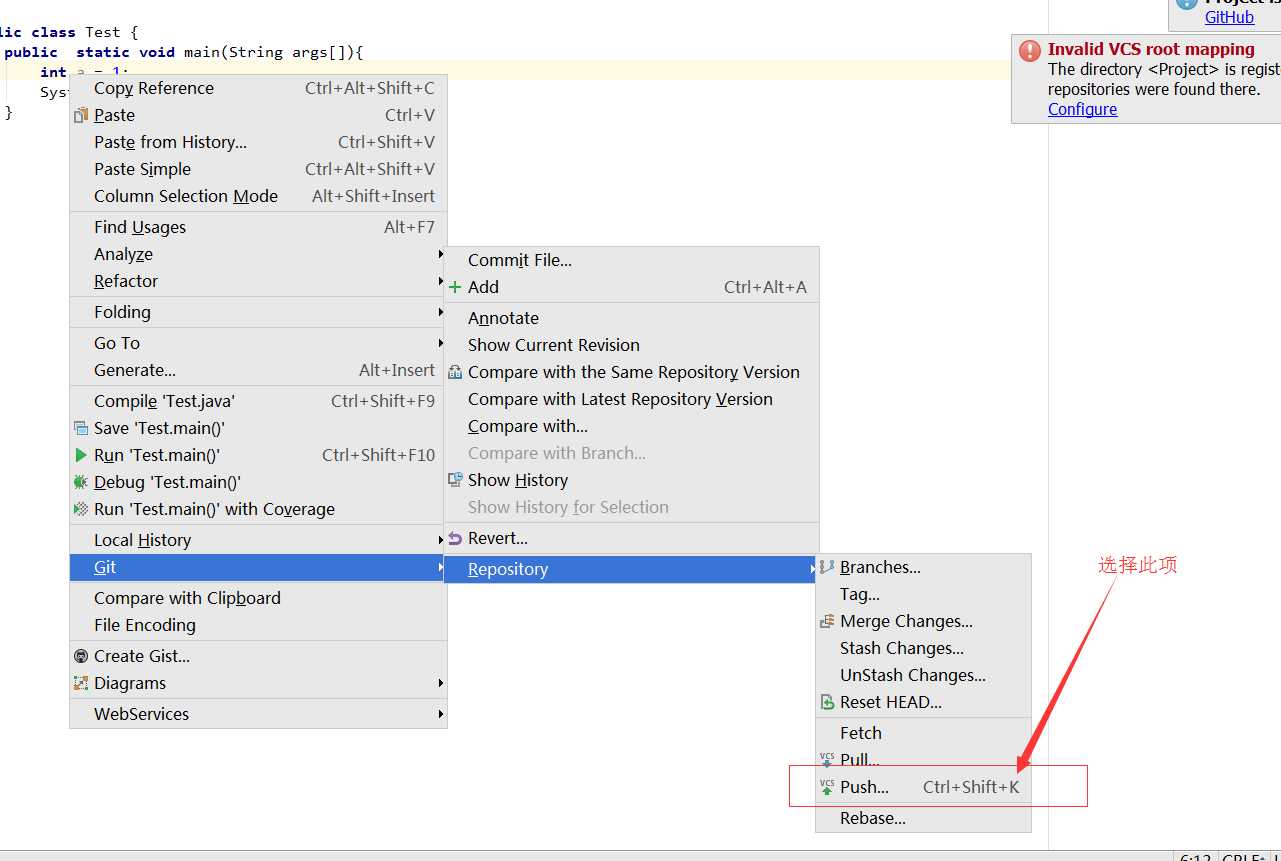
Task: Expand the Local History submenu arrow
Action: point(440,540)
